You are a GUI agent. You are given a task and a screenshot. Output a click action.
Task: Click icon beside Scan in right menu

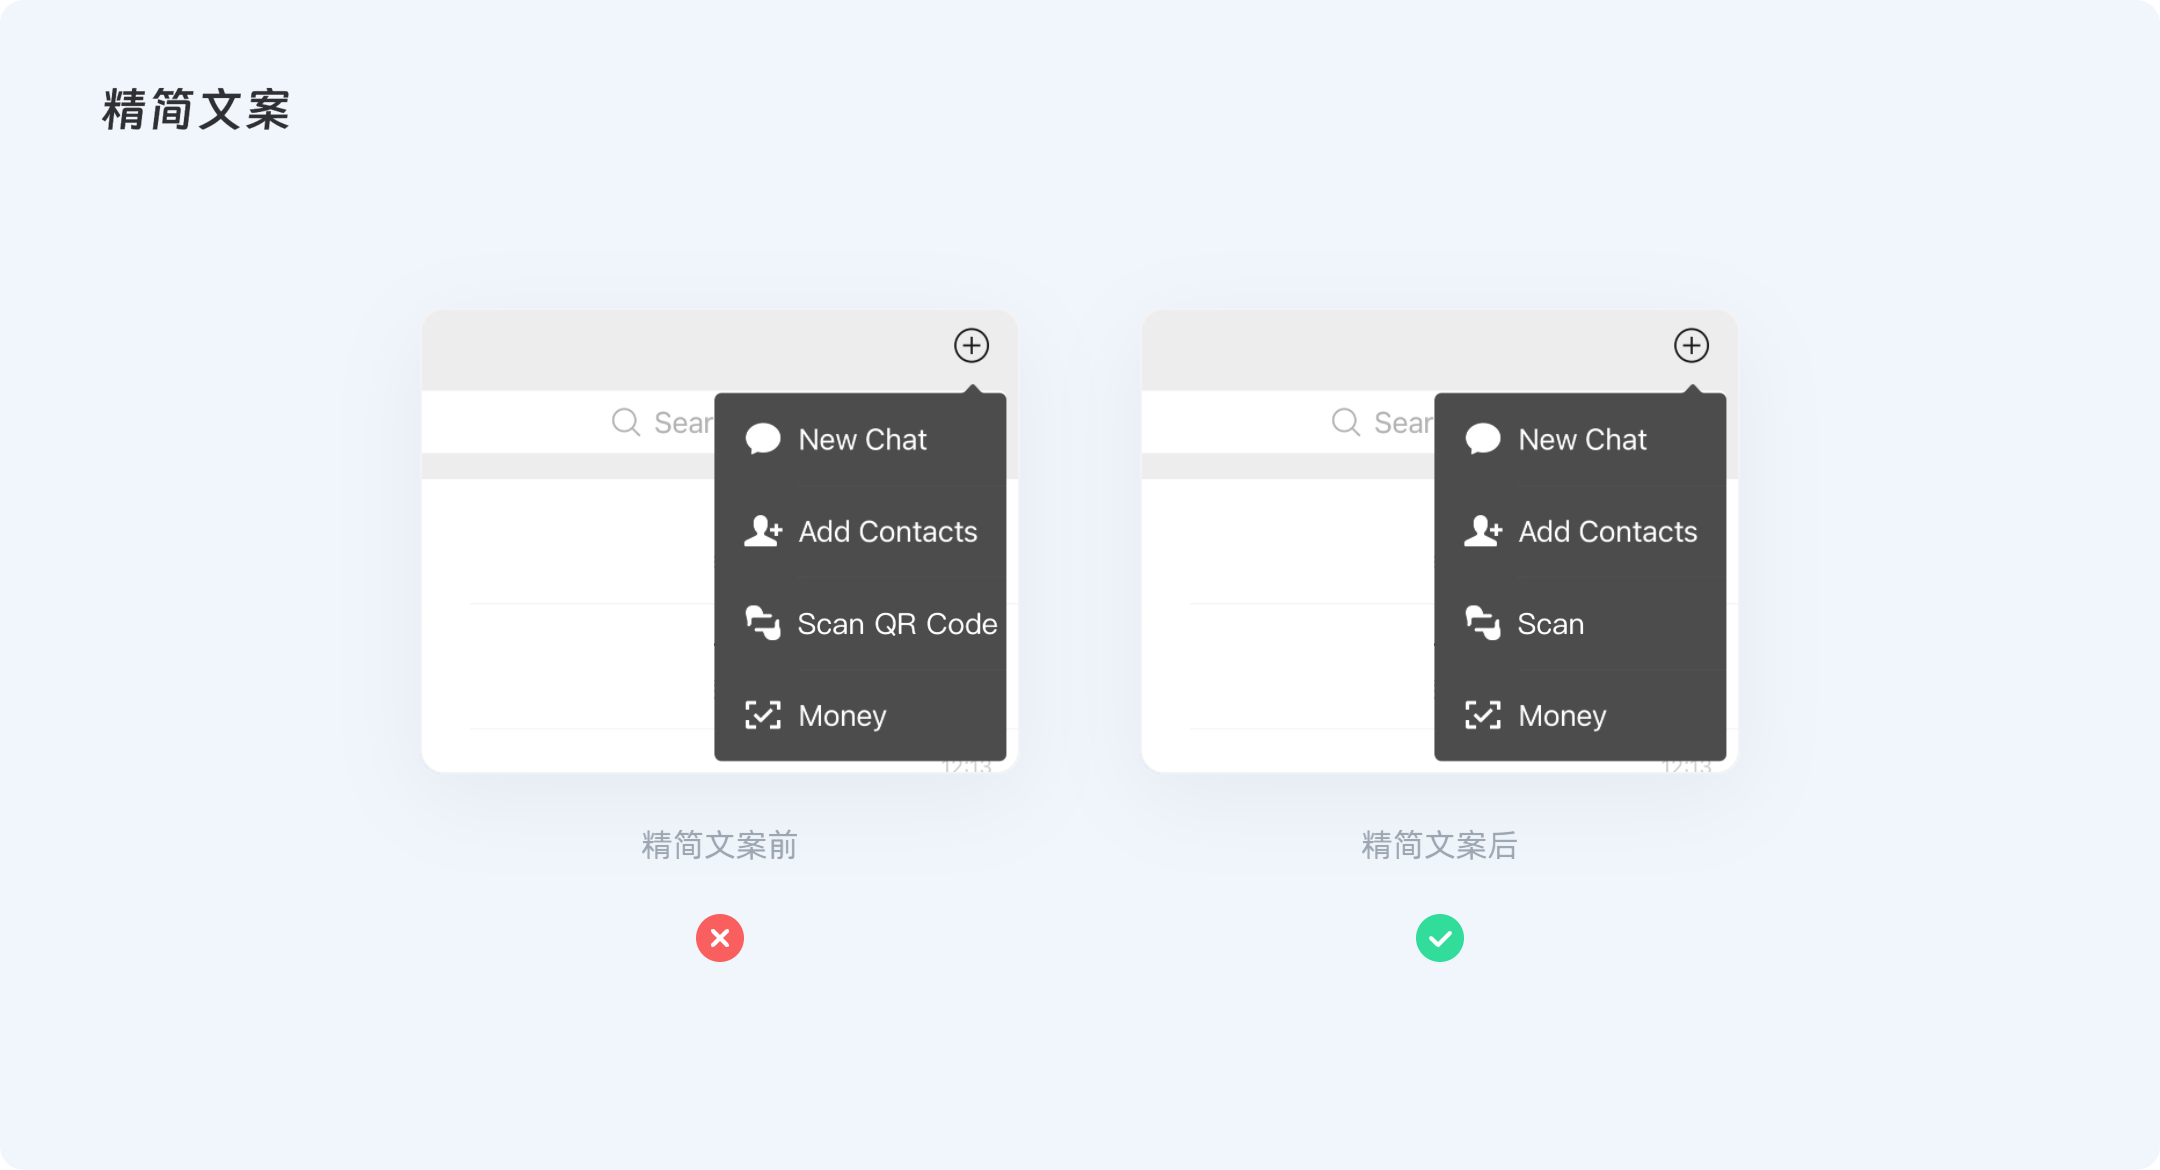pos(1483,623)
